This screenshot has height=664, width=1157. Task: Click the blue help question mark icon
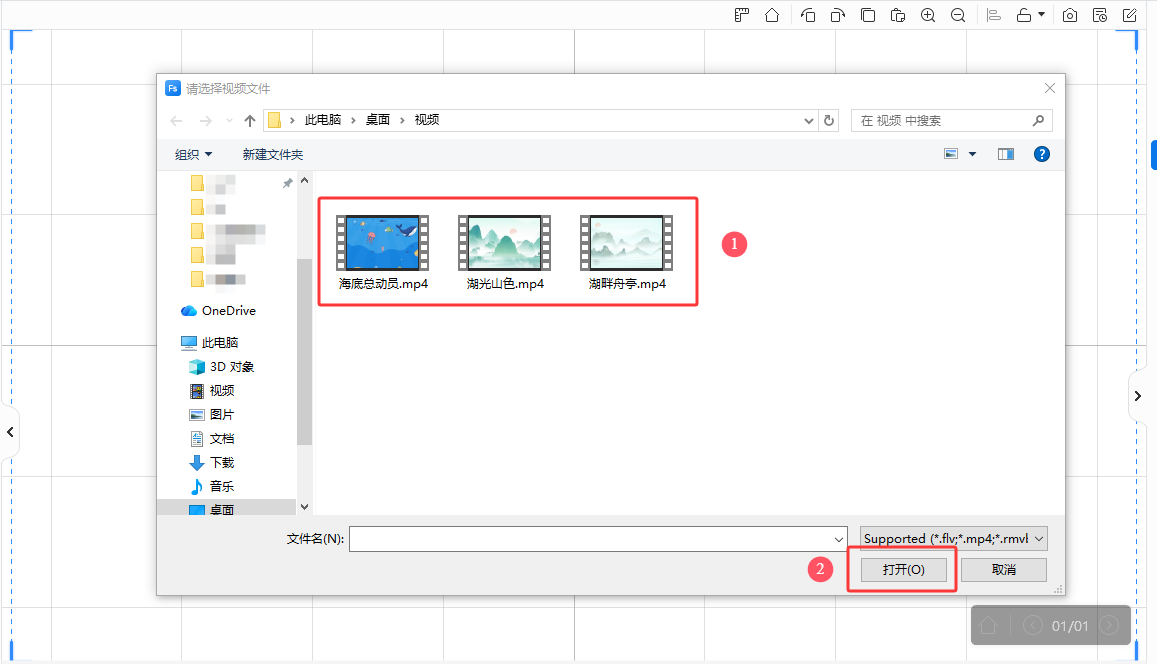[x=1041, y=154]
